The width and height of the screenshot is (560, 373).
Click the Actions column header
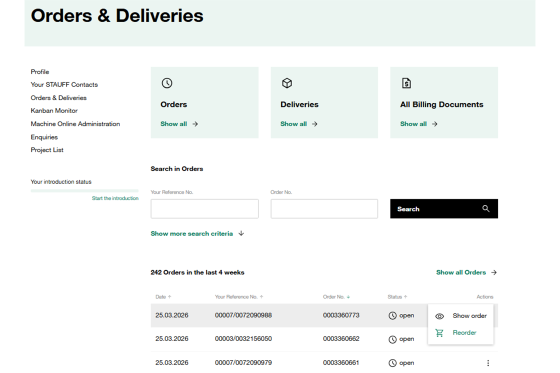pyautogui.click(x=485, y=297)
